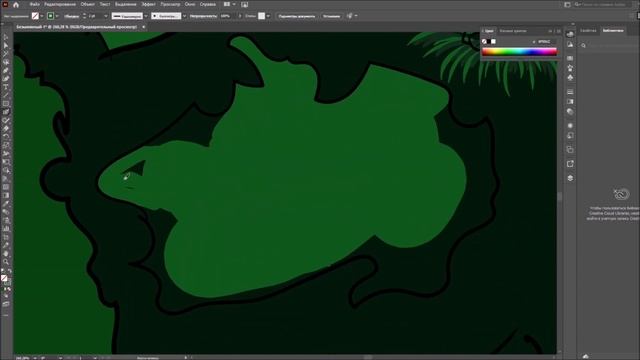Activate the fill/stroke box in toolbar

coord(4,278)
